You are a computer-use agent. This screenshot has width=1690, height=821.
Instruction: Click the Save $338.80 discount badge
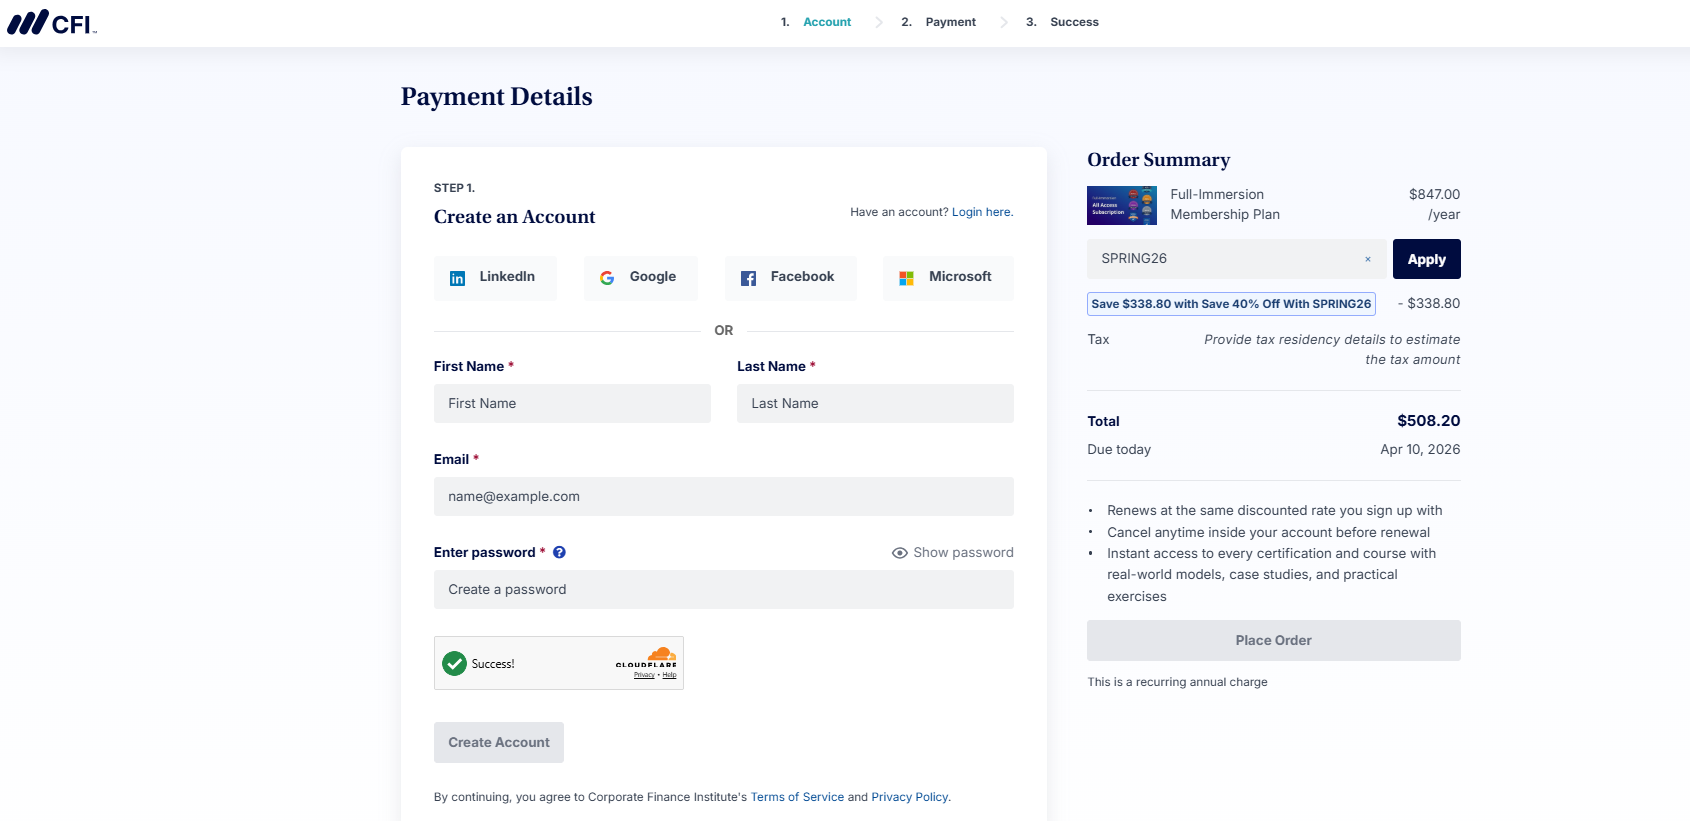pyautogui.click(x=1231, y=304)
